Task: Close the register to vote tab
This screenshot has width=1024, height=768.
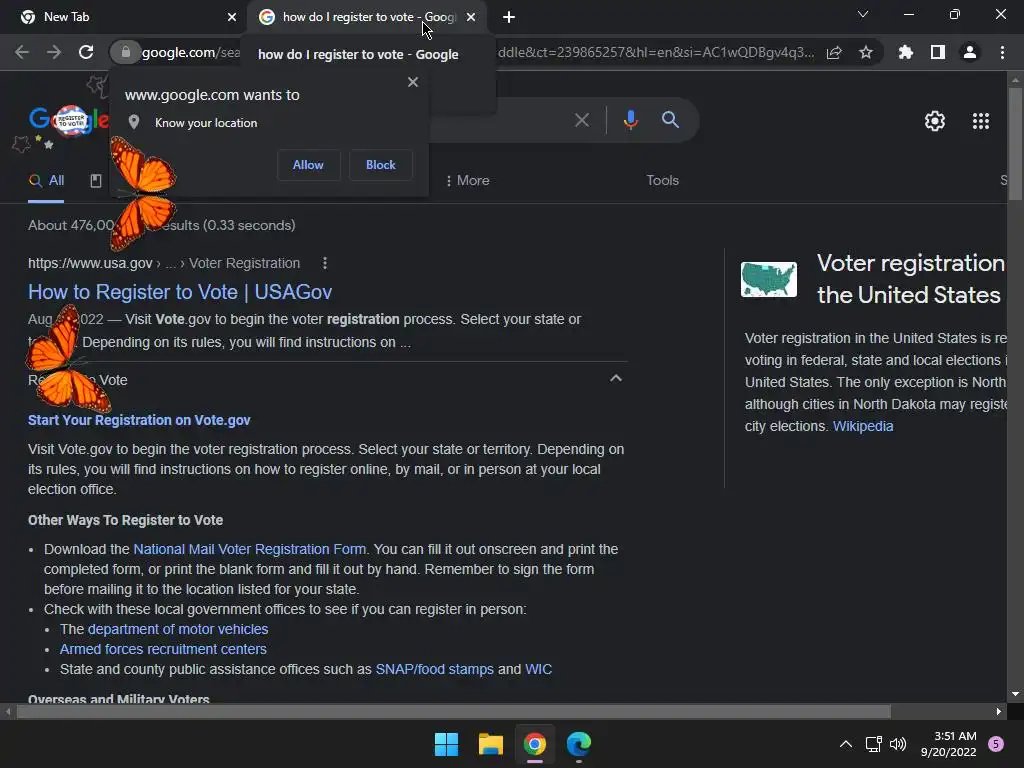Action: coord(471,17)
